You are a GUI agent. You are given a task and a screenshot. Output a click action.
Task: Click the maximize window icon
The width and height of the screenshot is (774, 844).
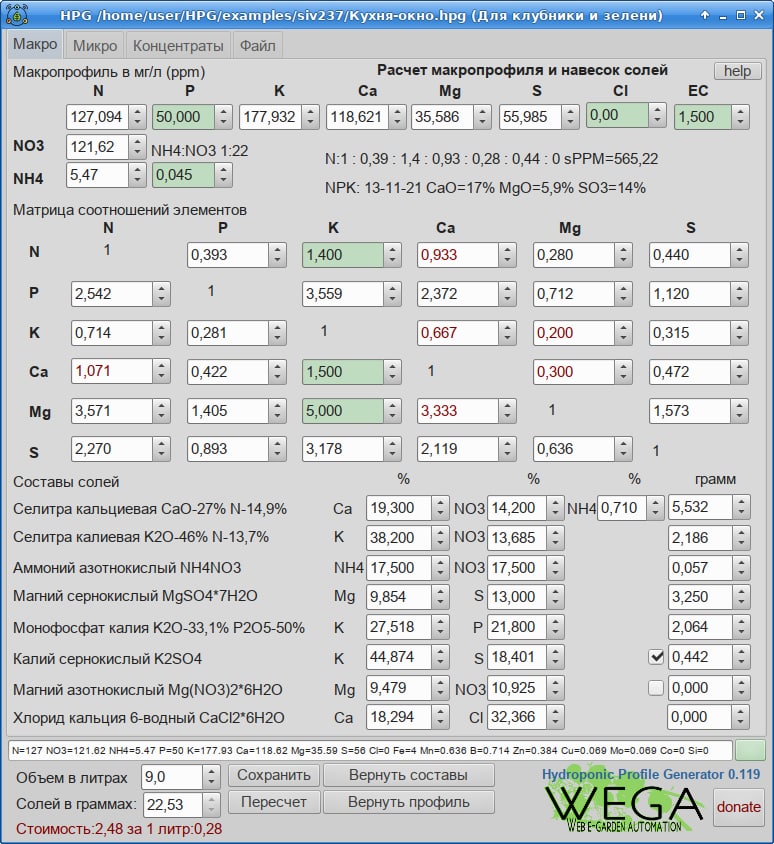click(741, 15)
